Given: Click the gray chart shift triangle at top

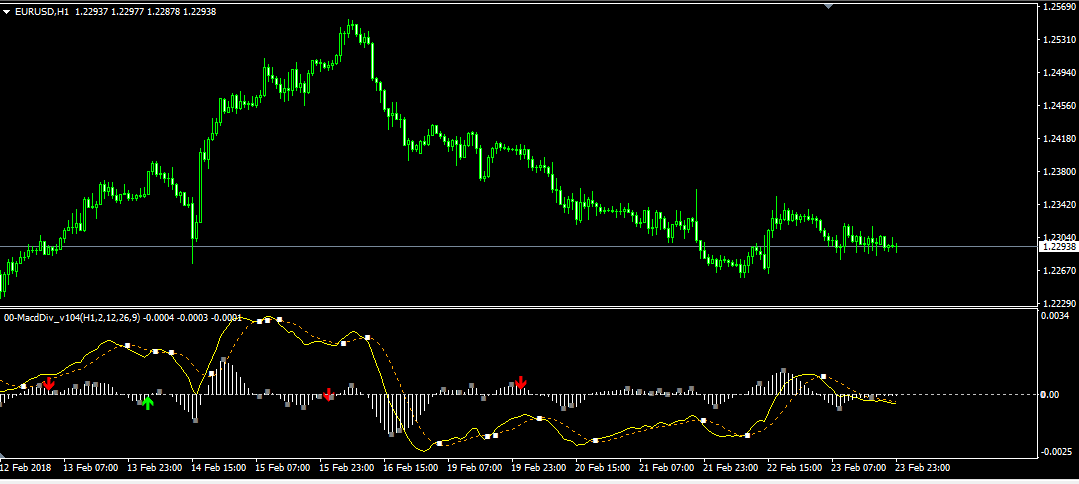Looking at the screenshot, I should pos(828,5).
